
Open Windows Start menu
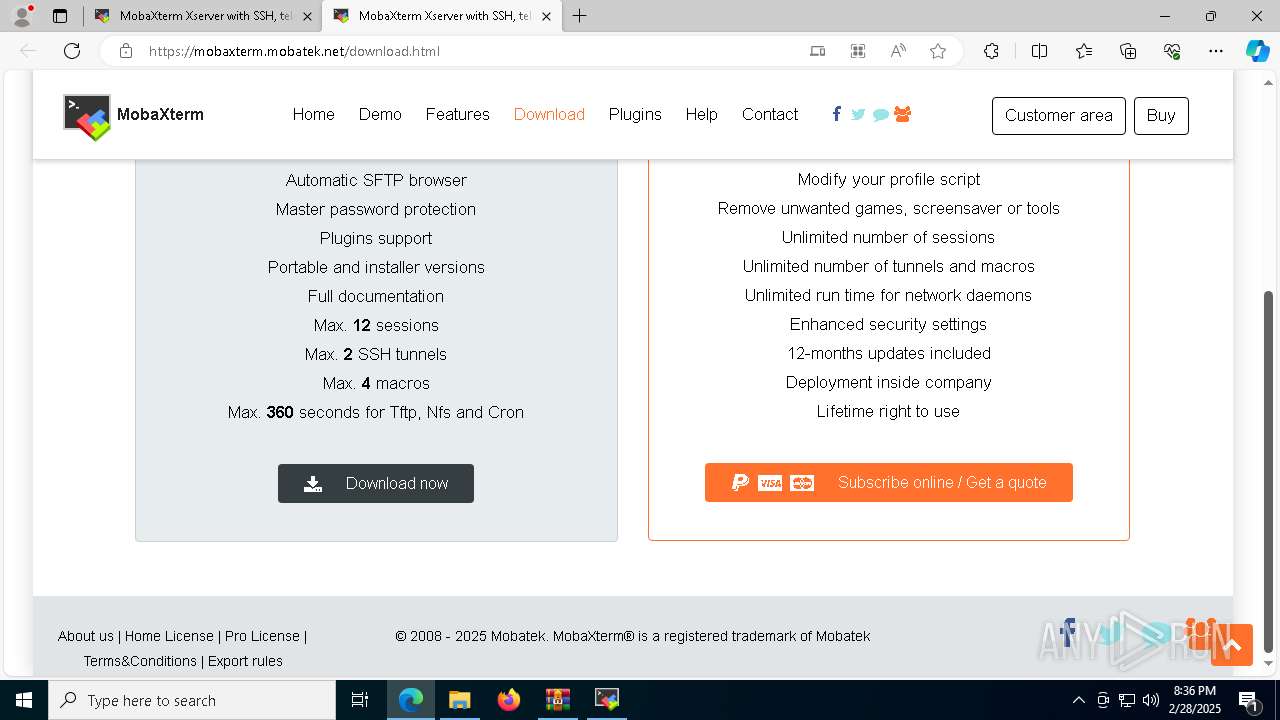(x=24, y=700)
